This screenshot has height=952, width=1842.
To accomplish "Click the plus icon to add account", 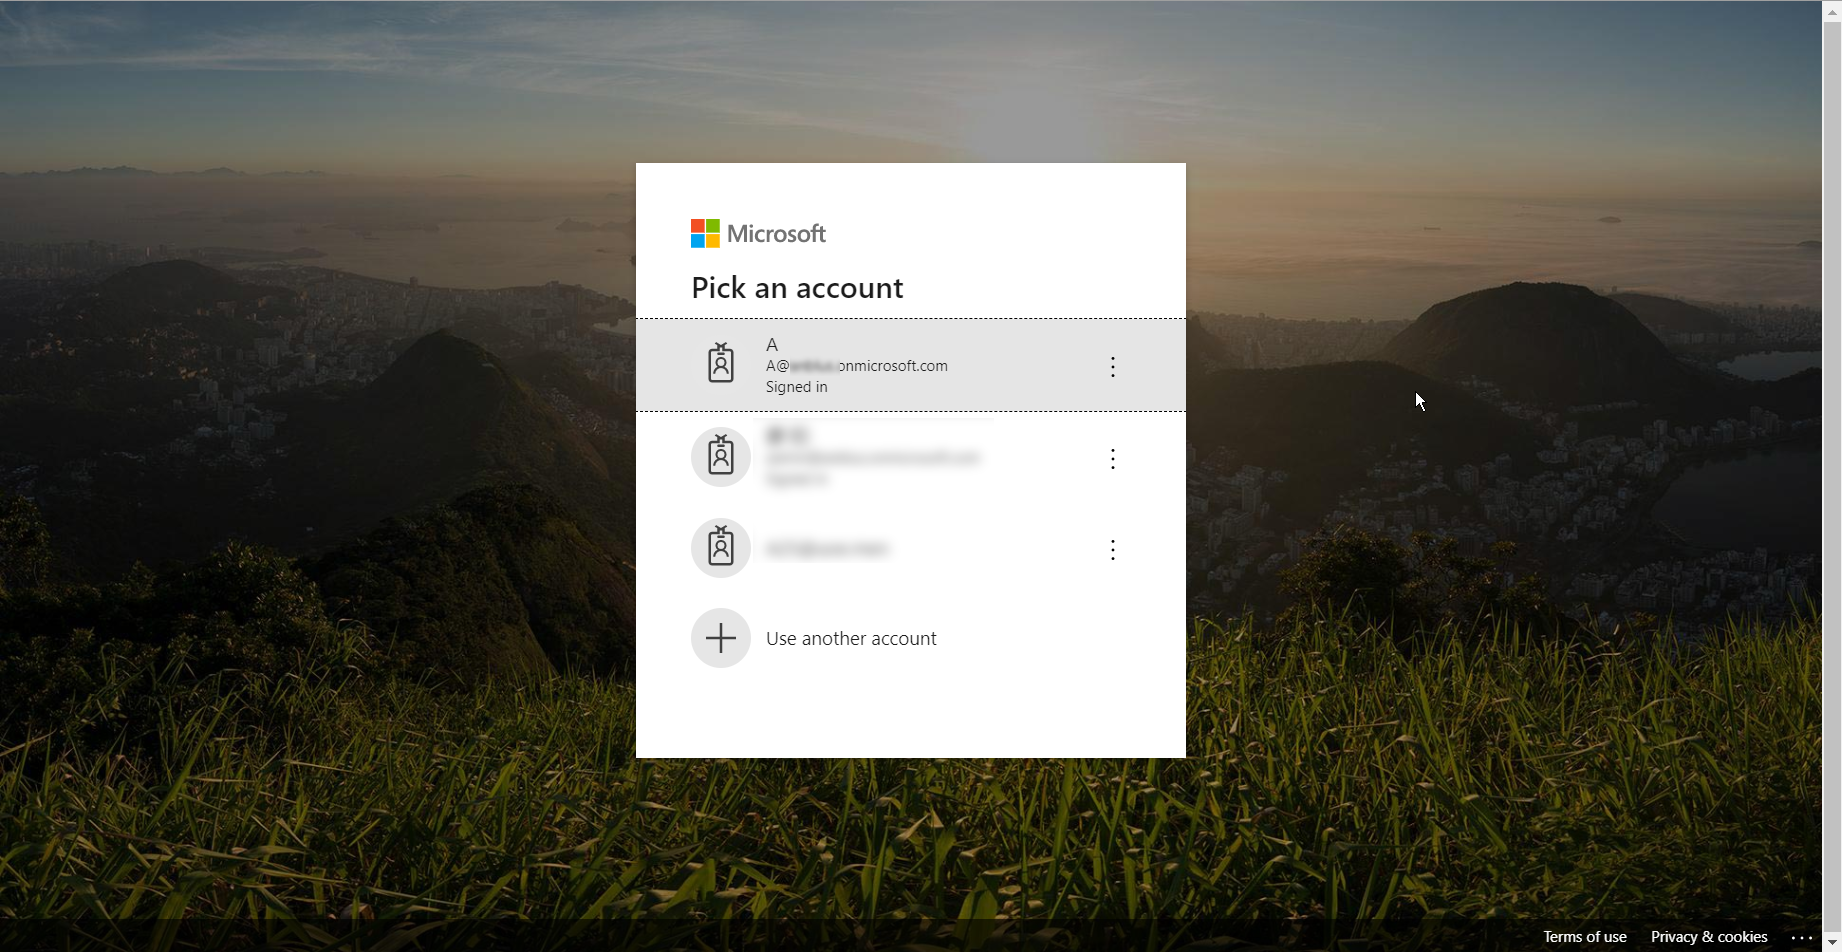I will coord(721,638).
